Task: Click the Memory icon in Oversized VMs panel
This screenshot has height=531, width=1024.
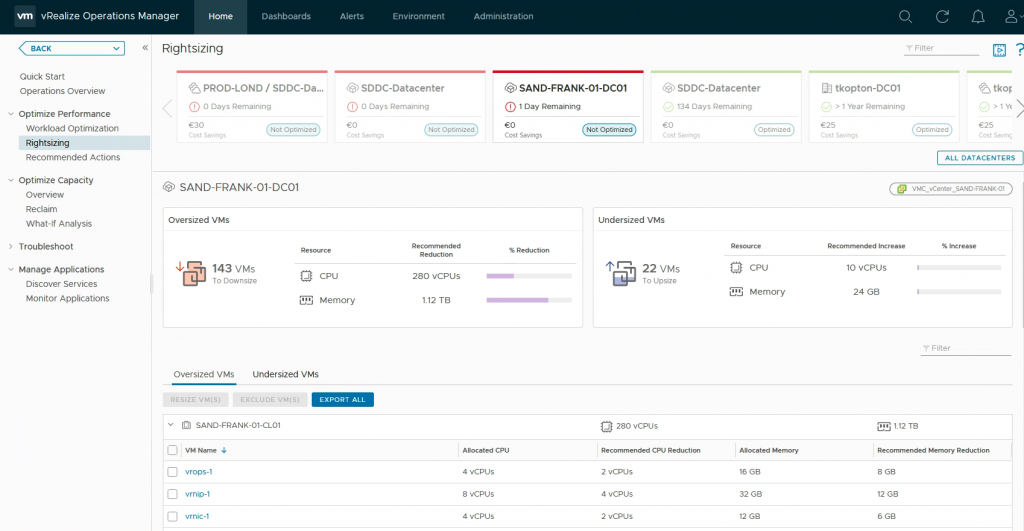Action: (x=306, y=300)
